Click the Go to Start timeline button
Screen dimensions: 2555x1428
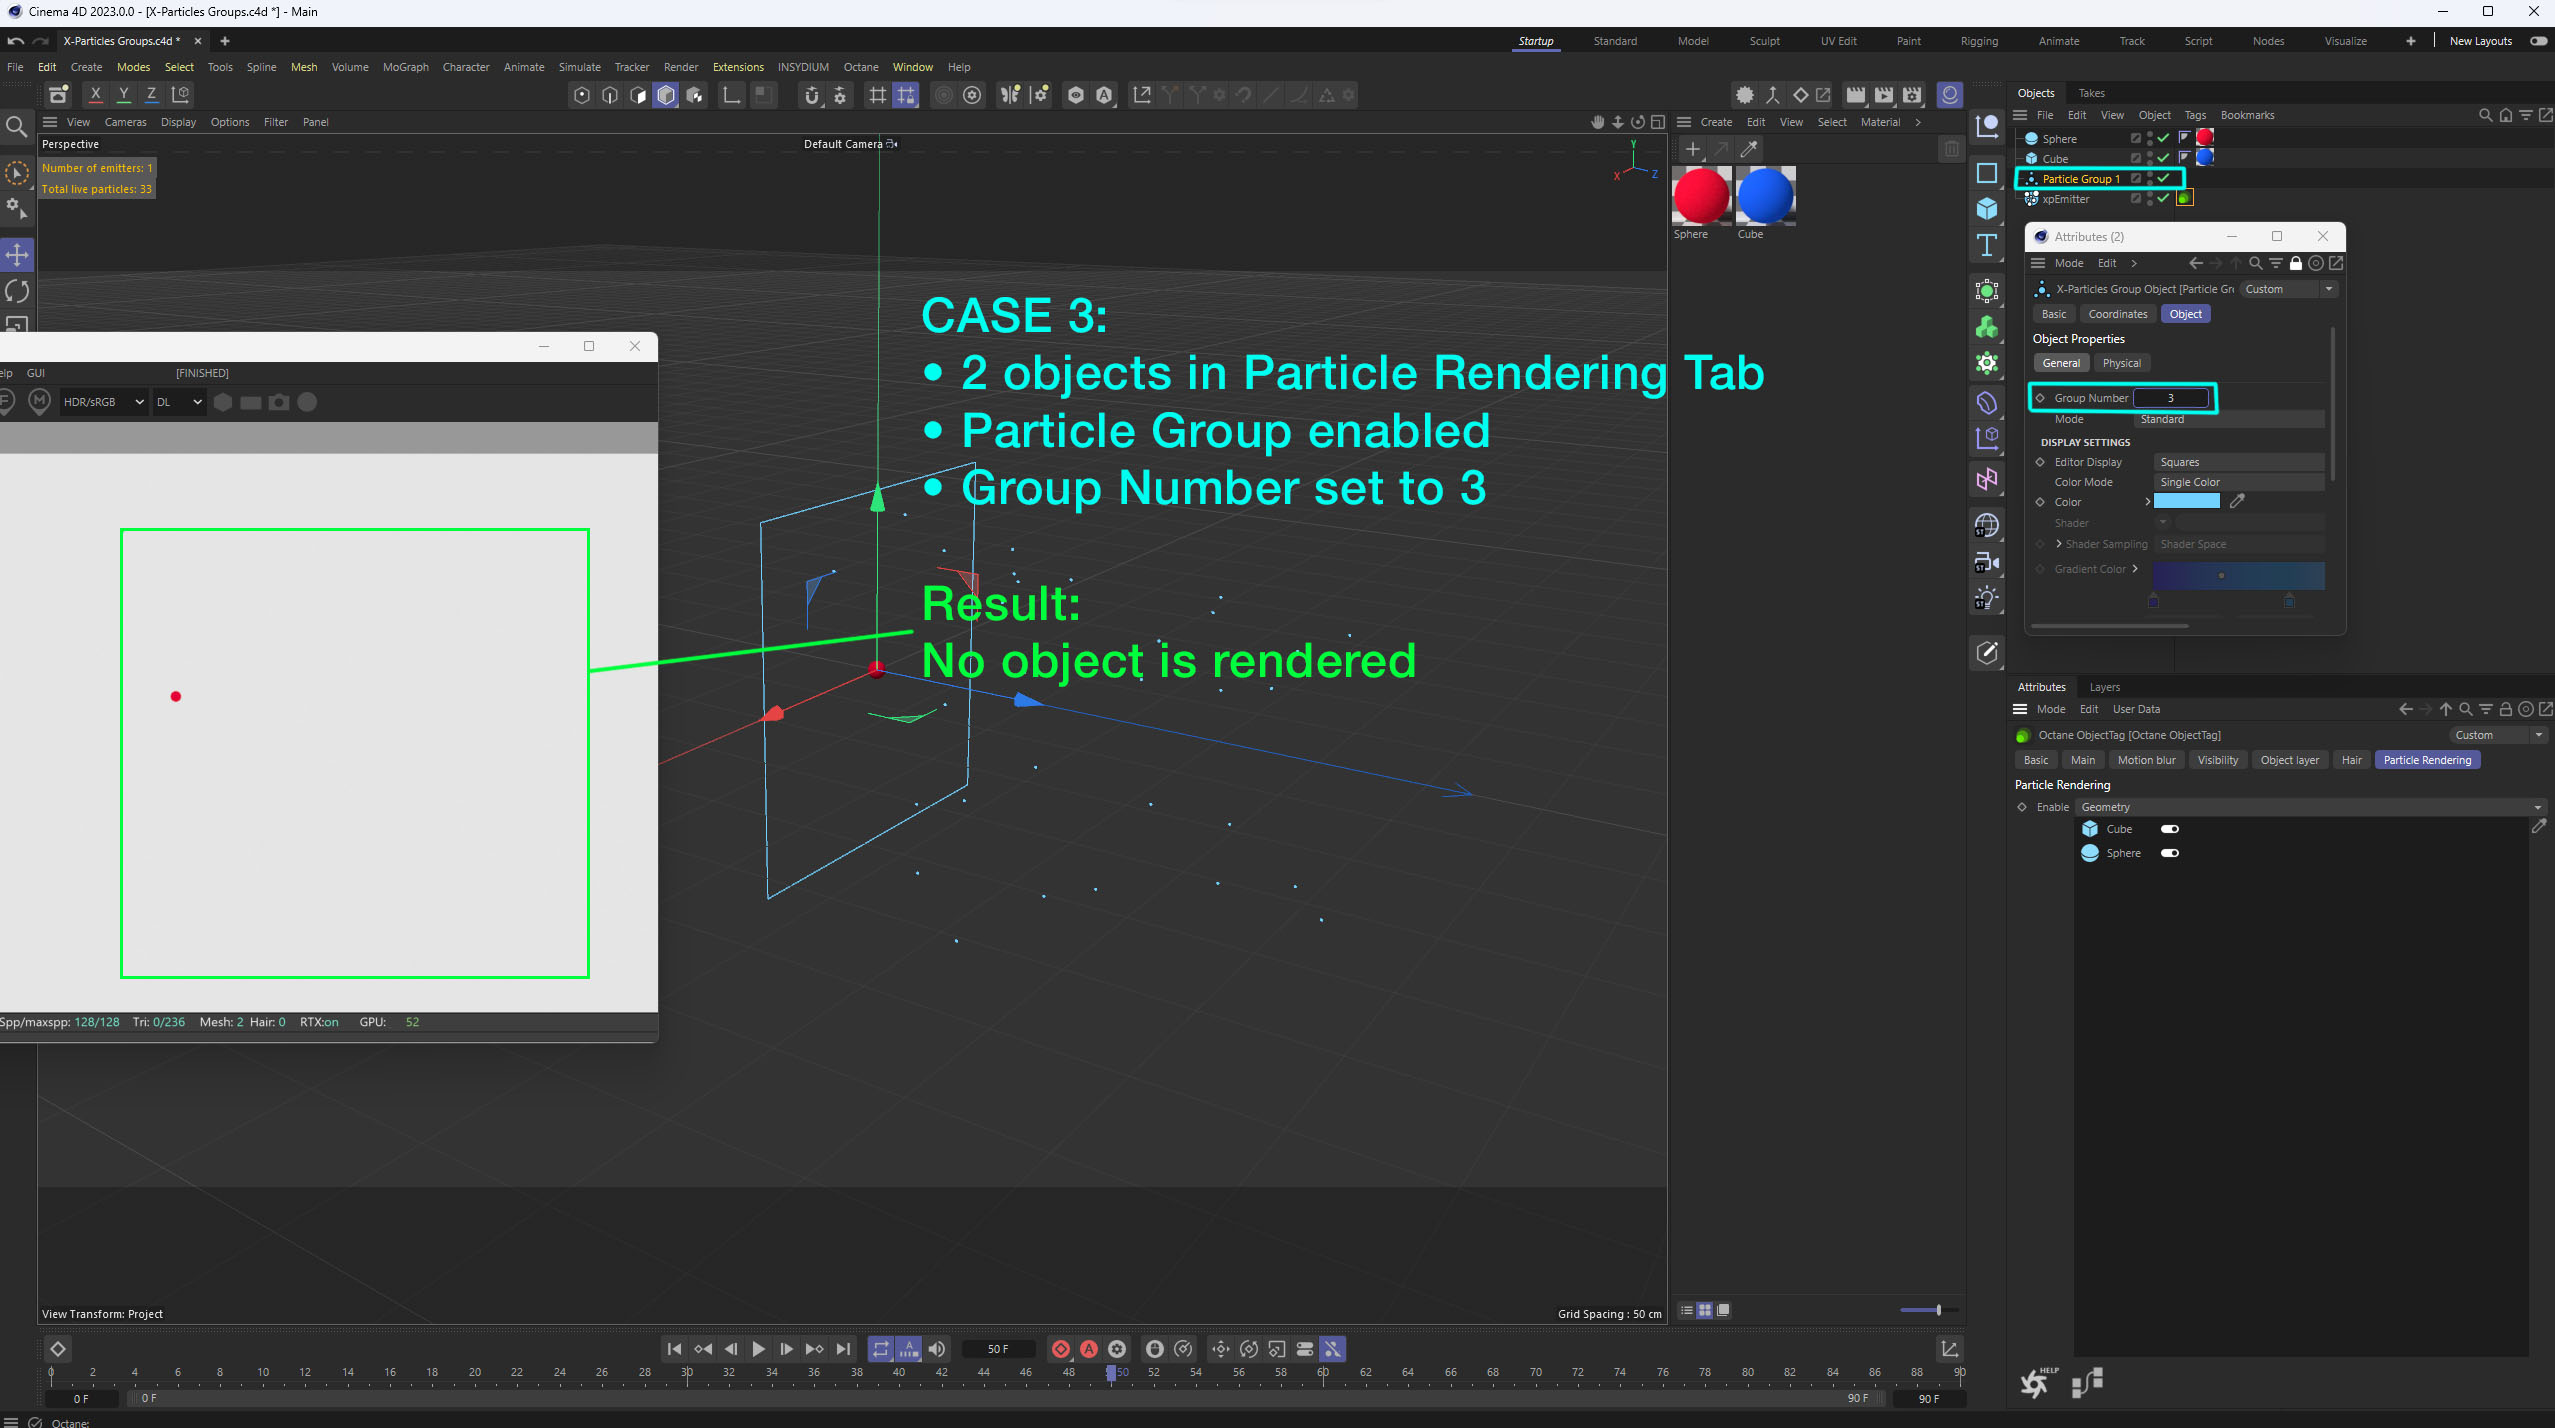(x=674, y=1349)
